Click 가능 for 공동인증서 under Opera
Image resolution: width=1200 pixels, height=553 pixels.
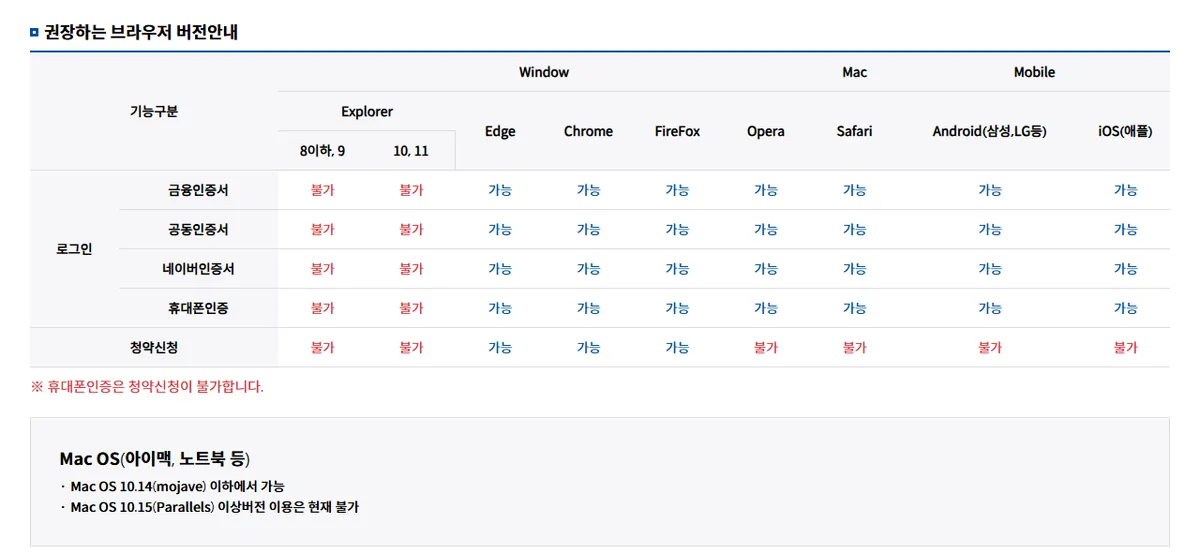pos(766,229)
